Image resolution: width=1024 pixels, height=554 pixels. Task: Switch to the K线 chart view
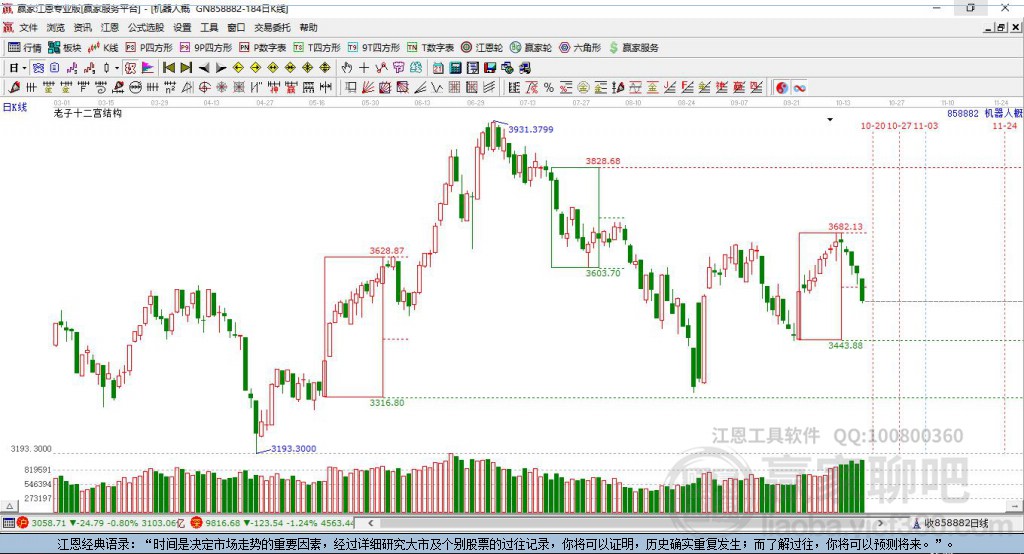103,48
